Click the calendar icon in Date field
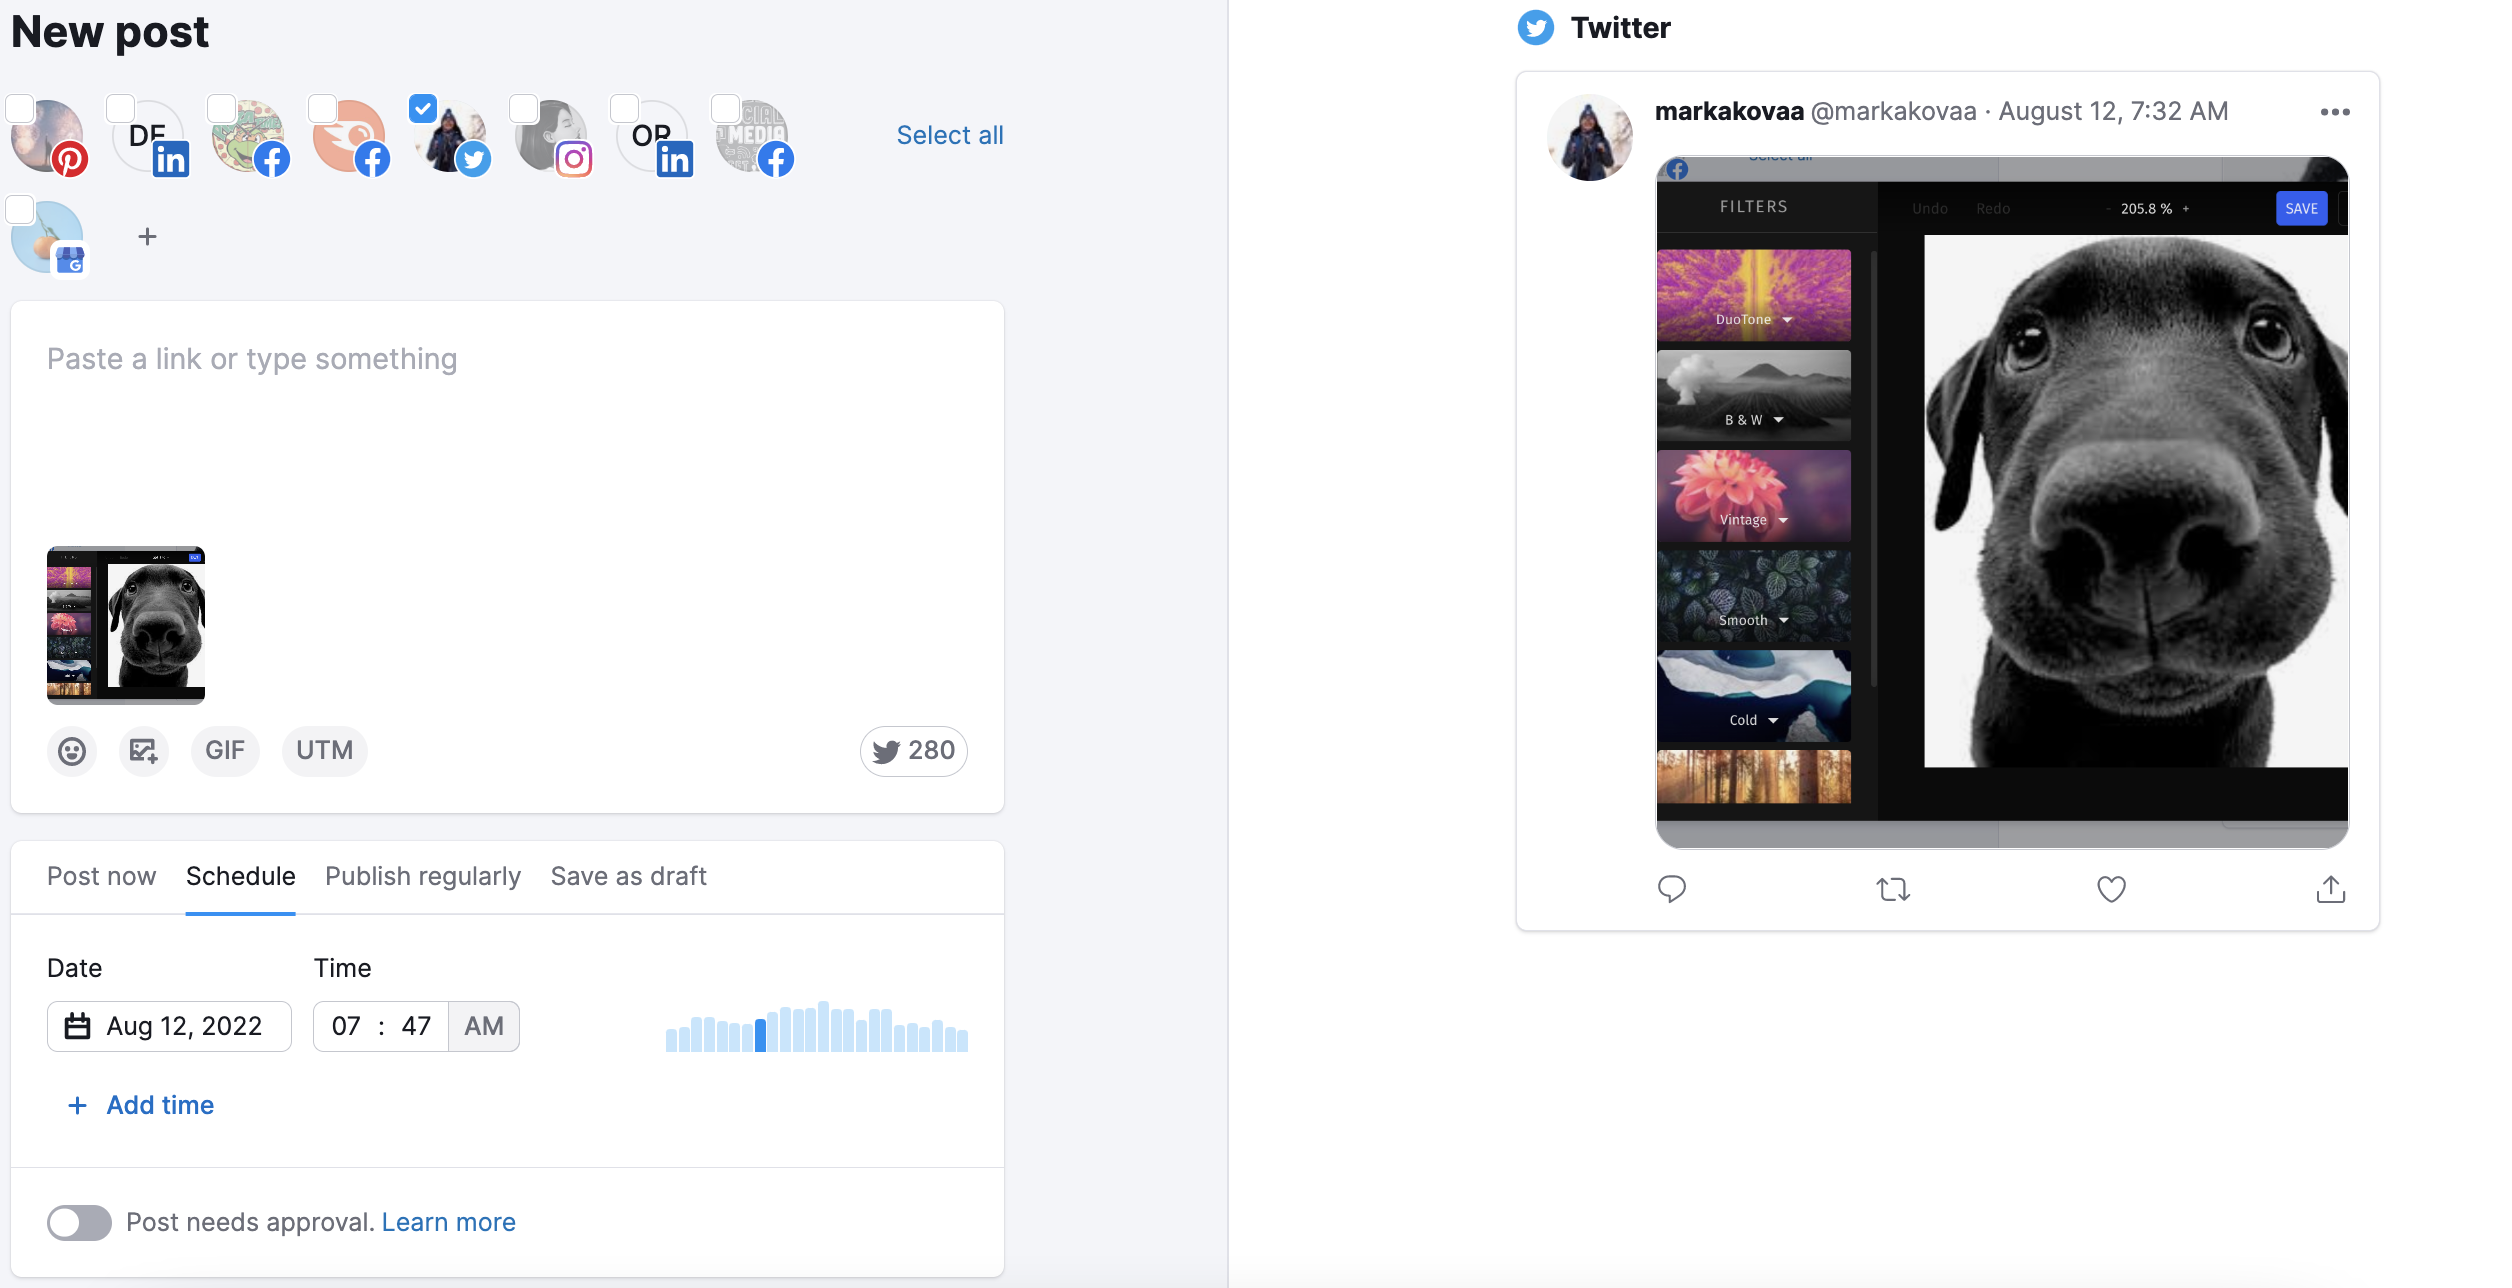 pyautogui.click(x=78, y=1026)
